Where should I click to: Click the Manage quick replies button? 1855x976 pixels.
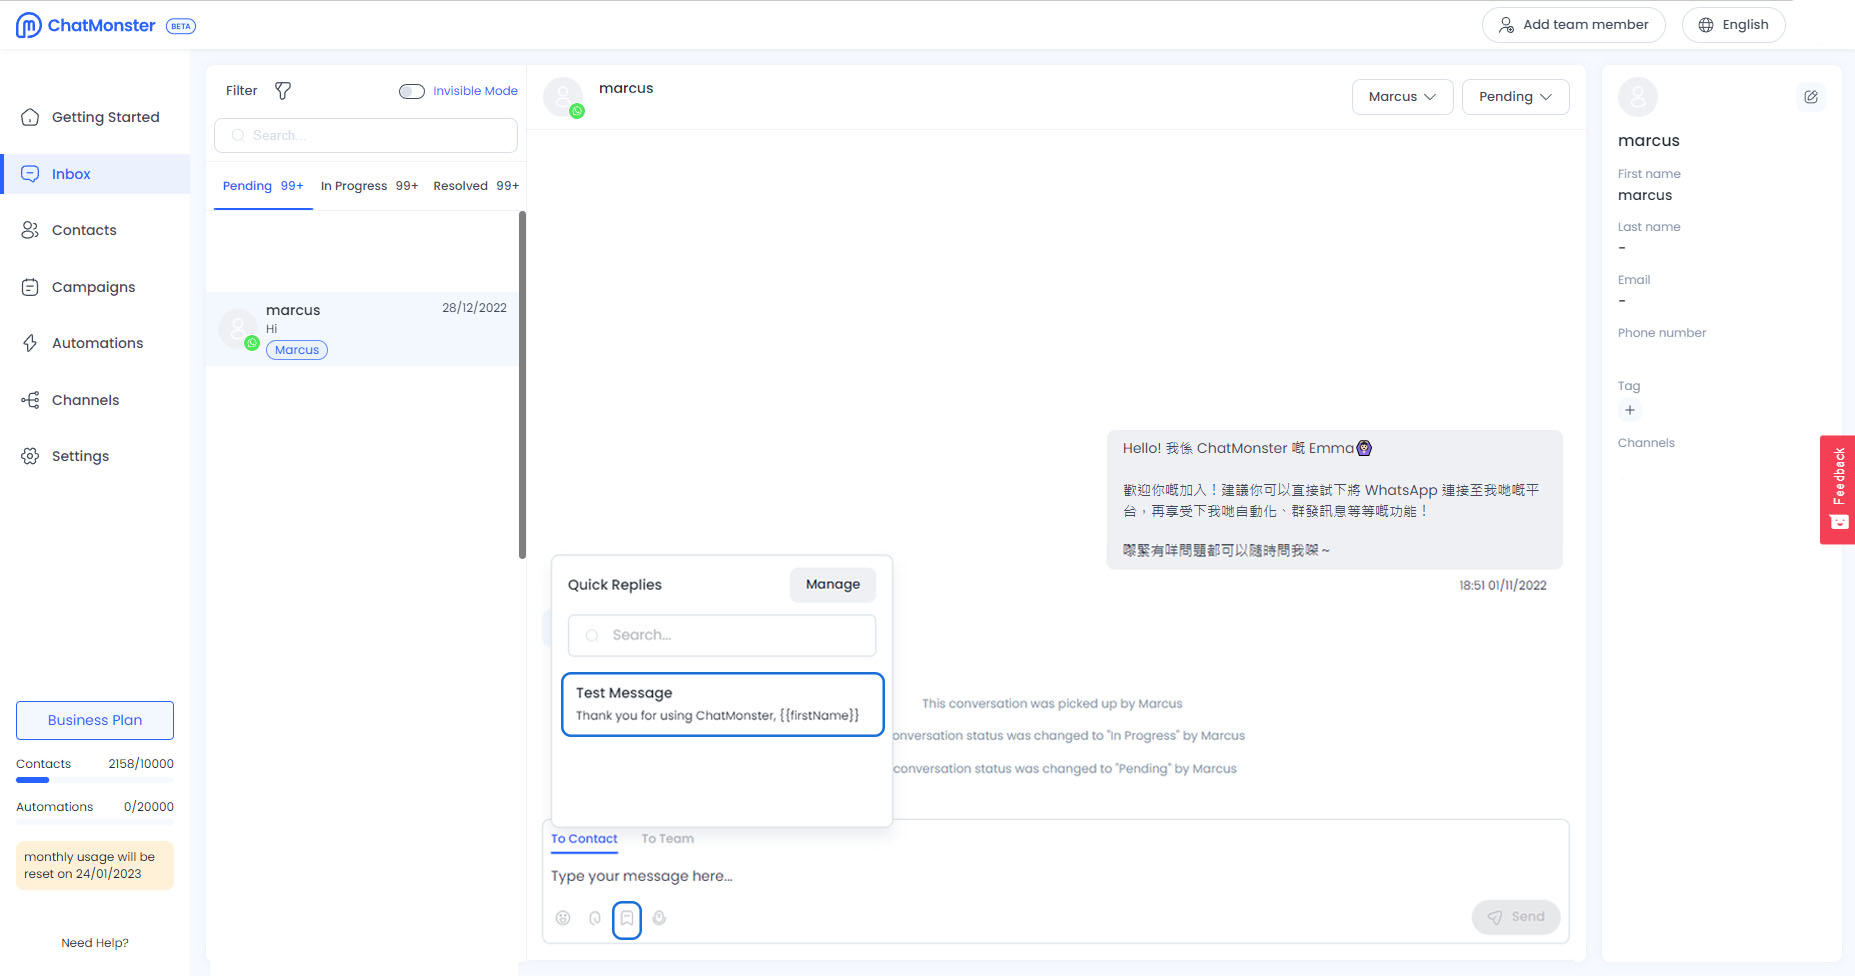(832, 585)
